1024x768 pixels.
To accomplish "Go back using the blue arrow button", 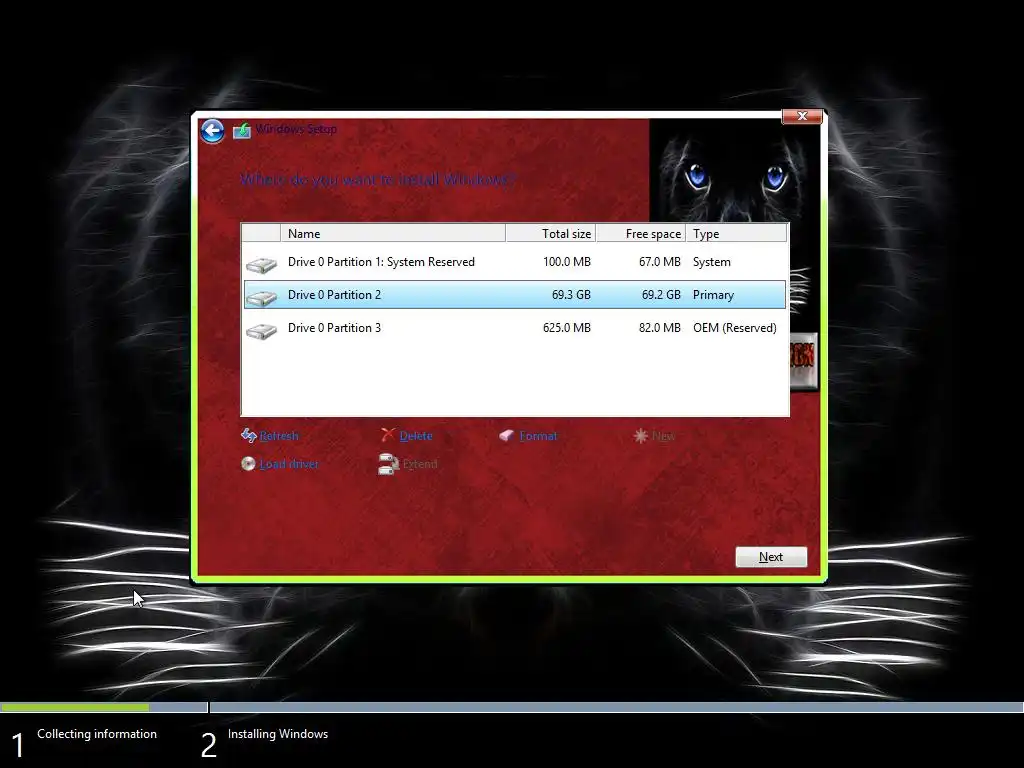I will [212, 131].
